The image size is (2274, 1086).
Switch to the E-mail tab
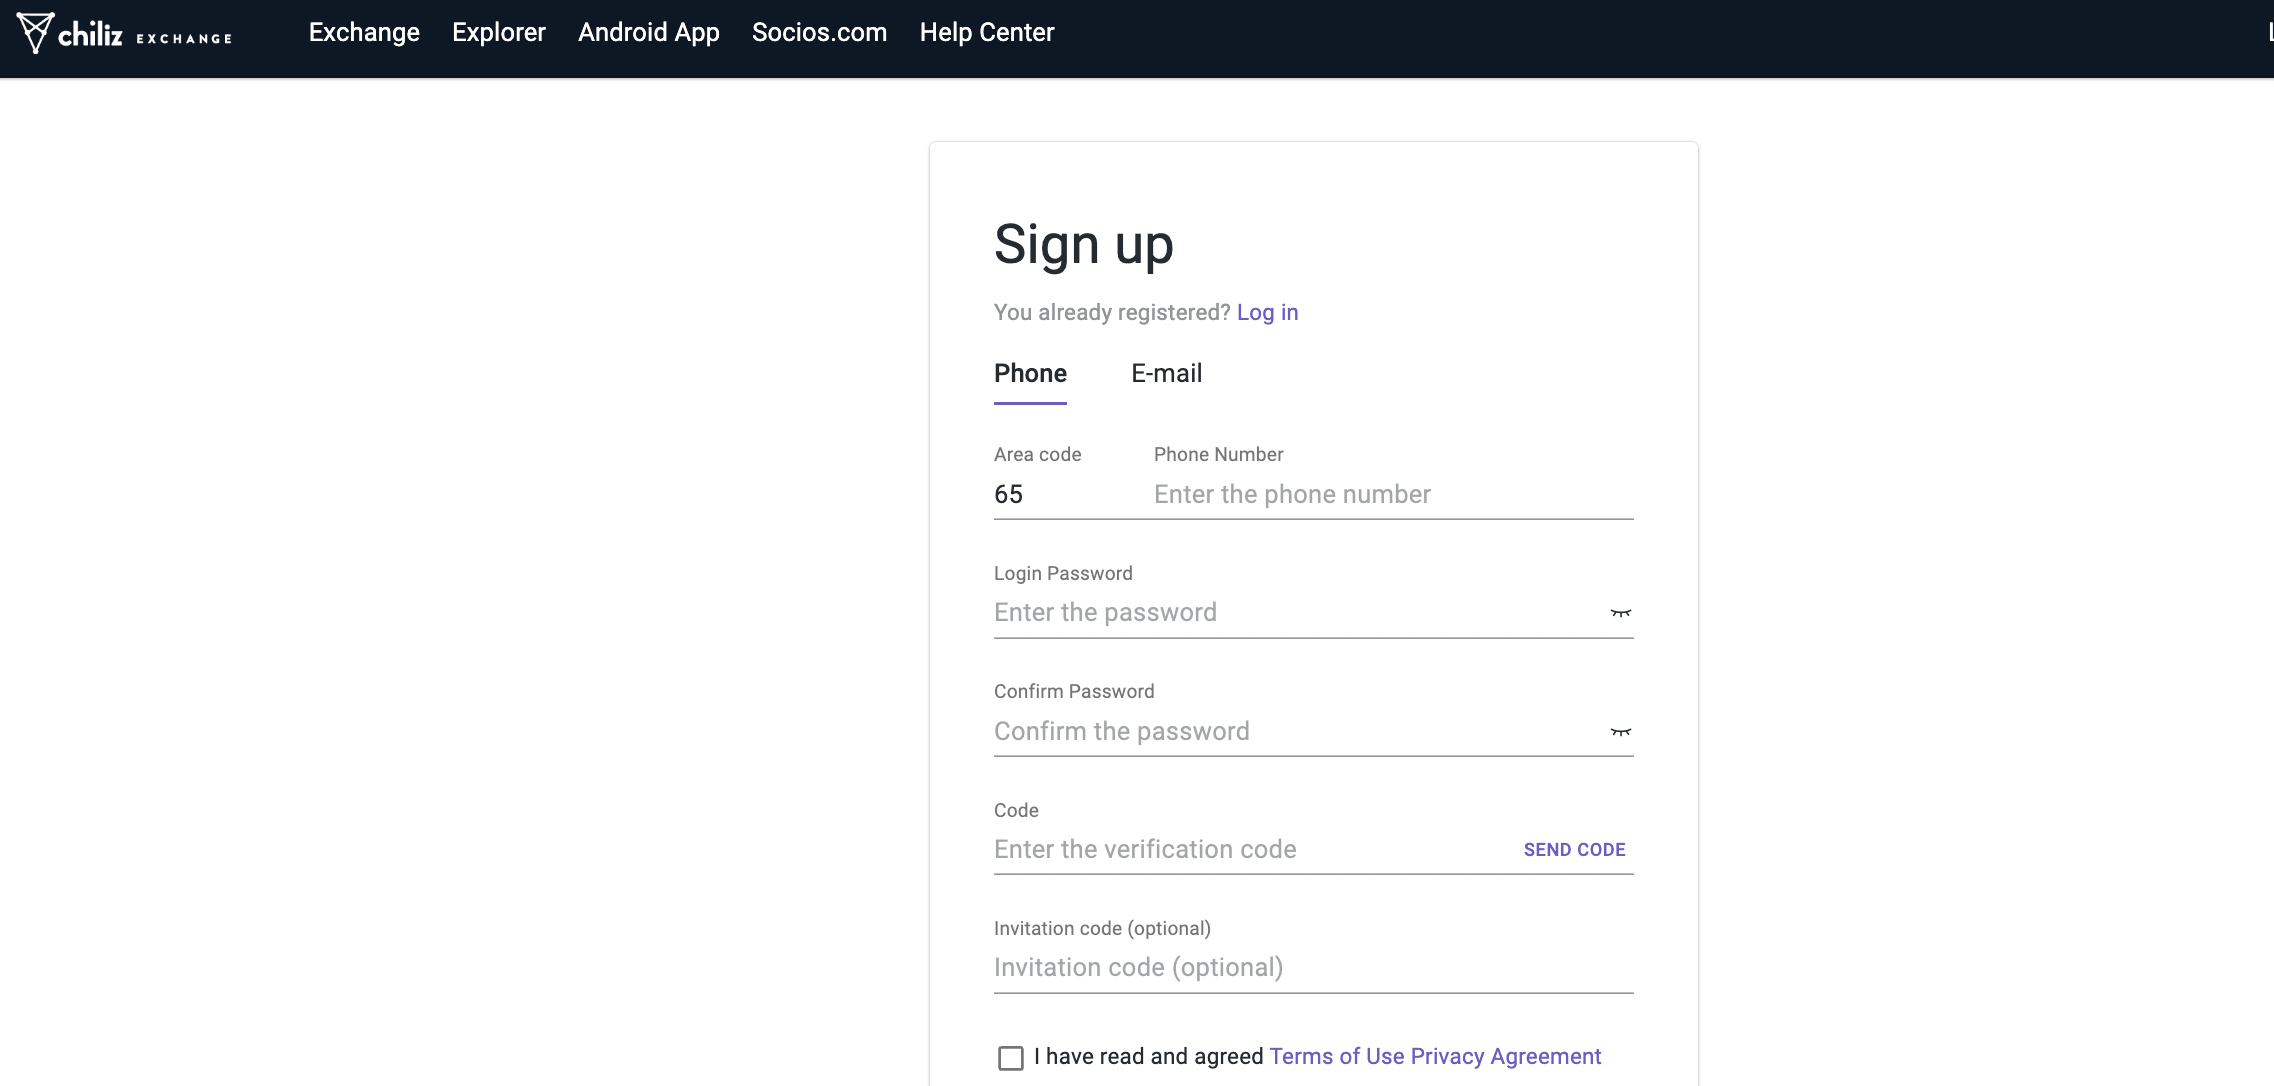[x=1166, y=374]
